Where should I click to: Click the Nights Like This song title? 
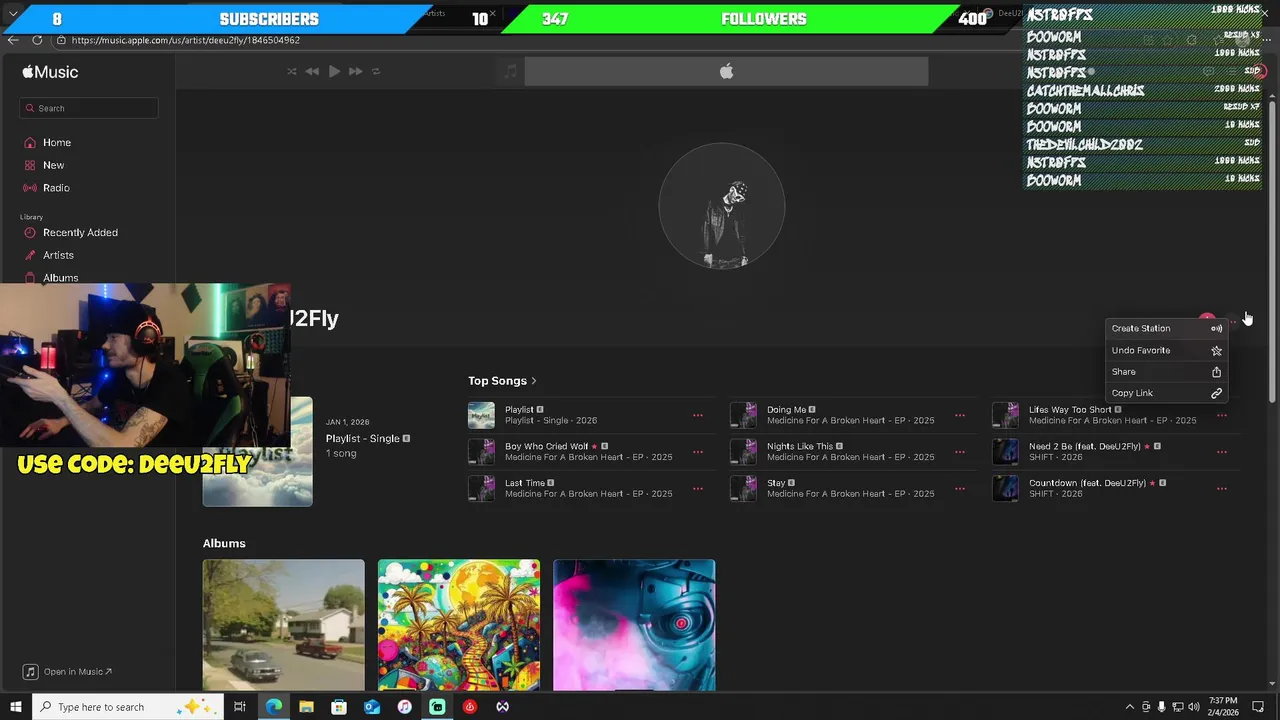tap(800, 446)
